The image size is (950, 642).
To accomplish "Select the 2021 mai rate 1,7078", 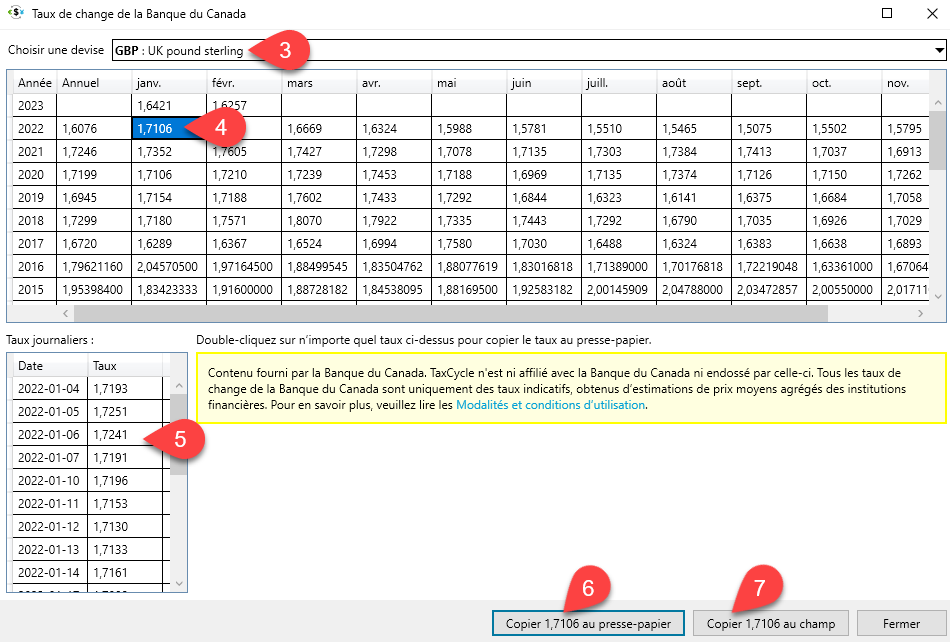I will [x=470, y=151].
